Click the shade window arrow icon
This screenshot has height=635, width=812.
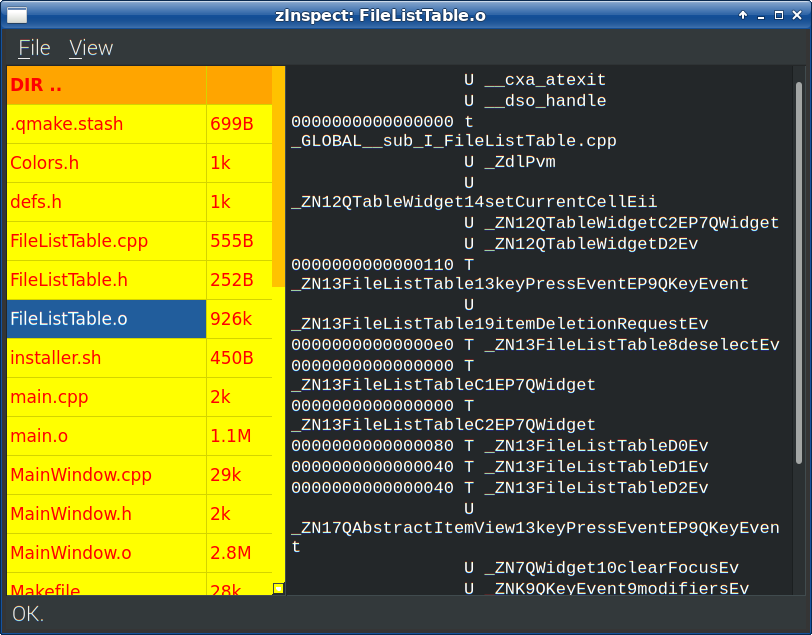coord(743,16)
